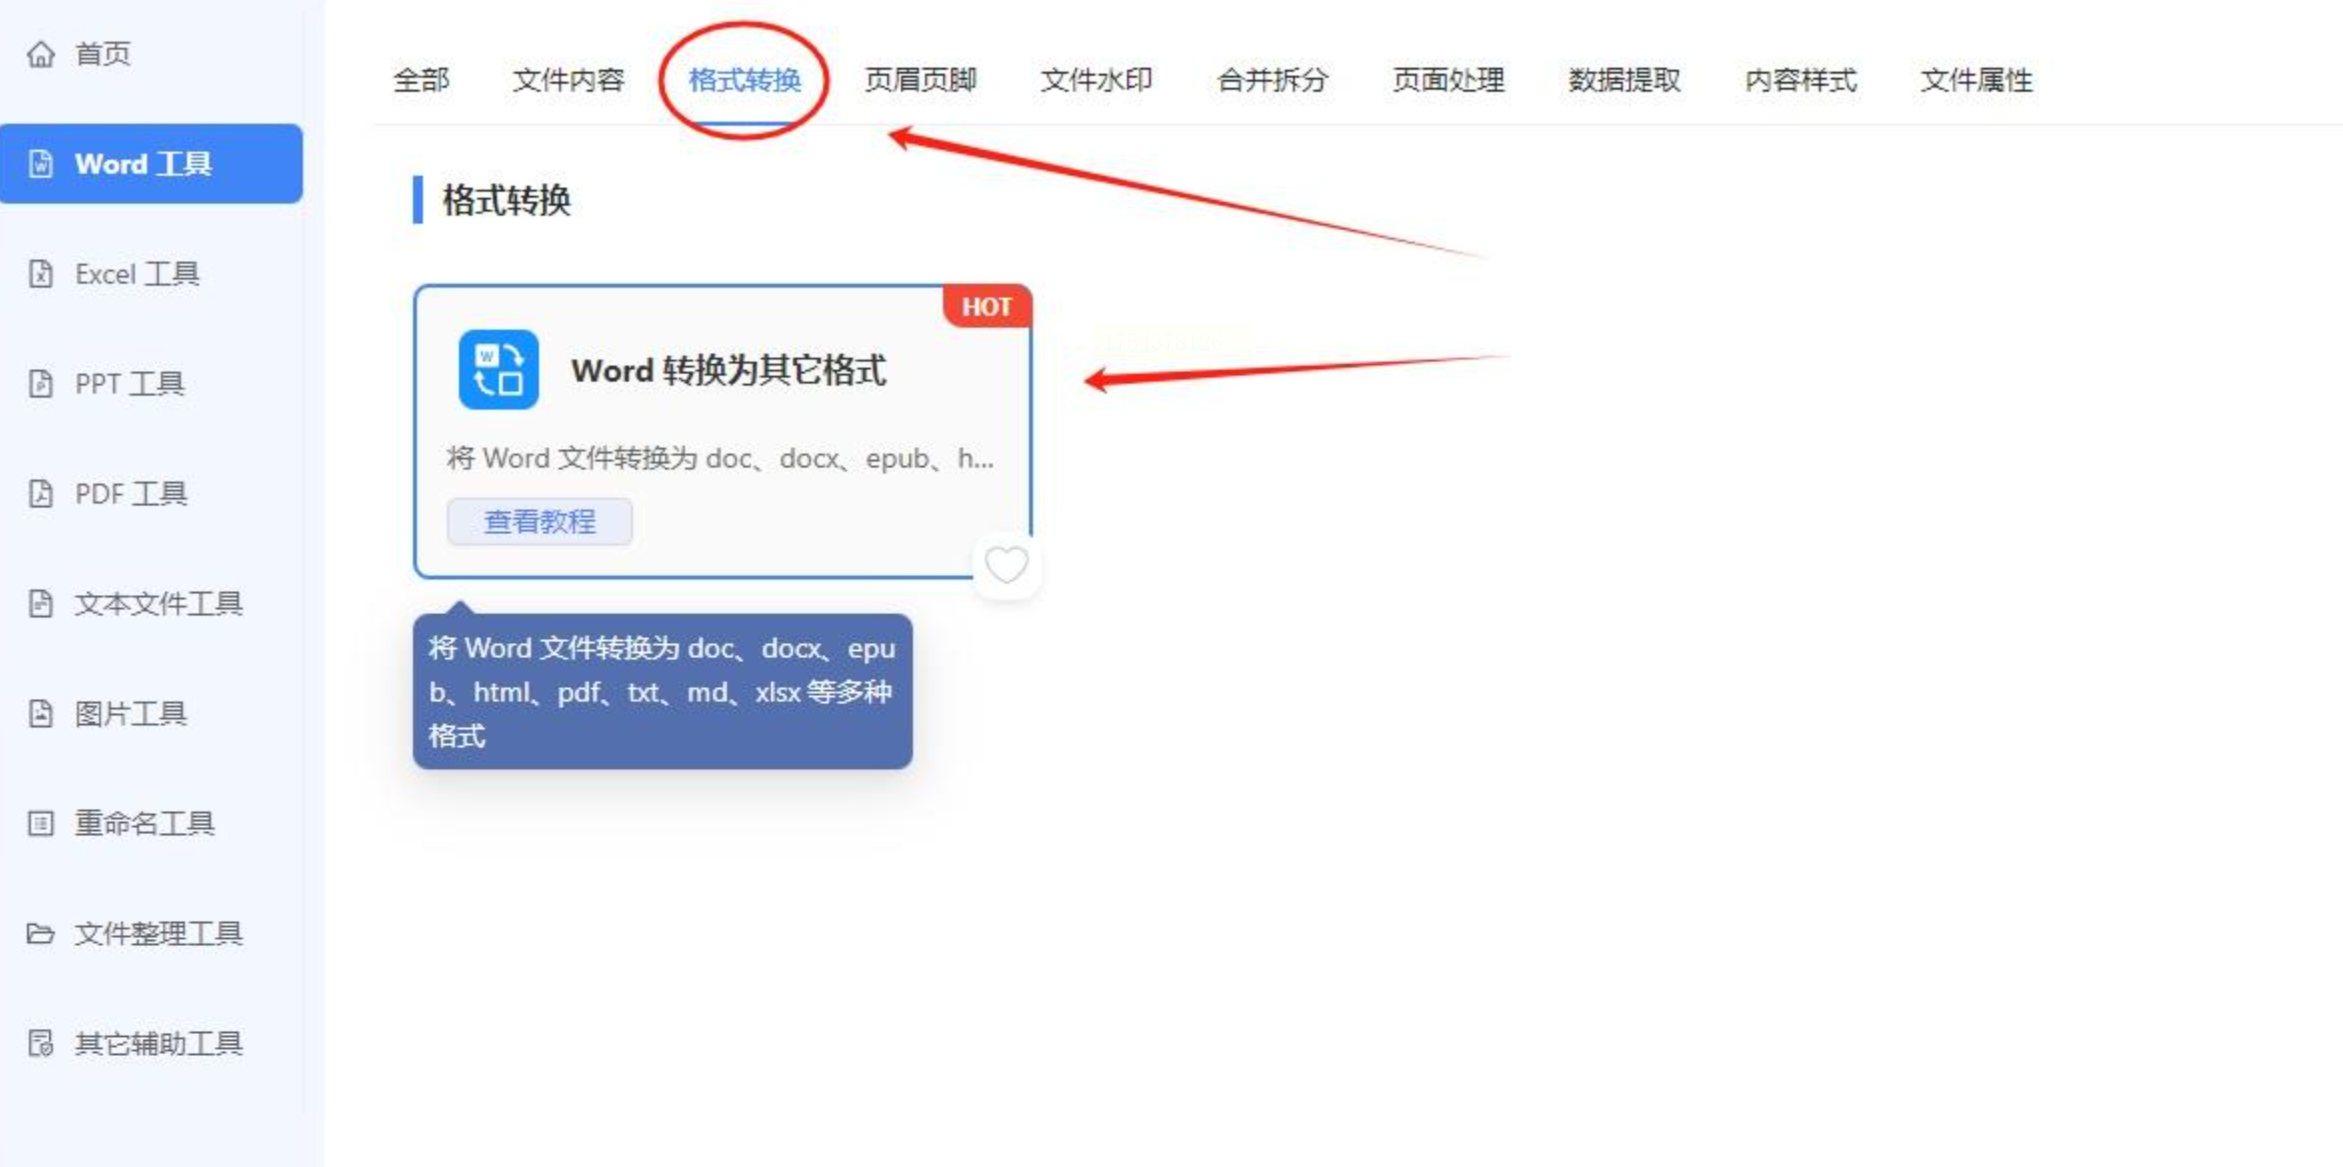Click the folder icon for file organizing
Screen dimensions: 2343x1167
click(40, 934)
